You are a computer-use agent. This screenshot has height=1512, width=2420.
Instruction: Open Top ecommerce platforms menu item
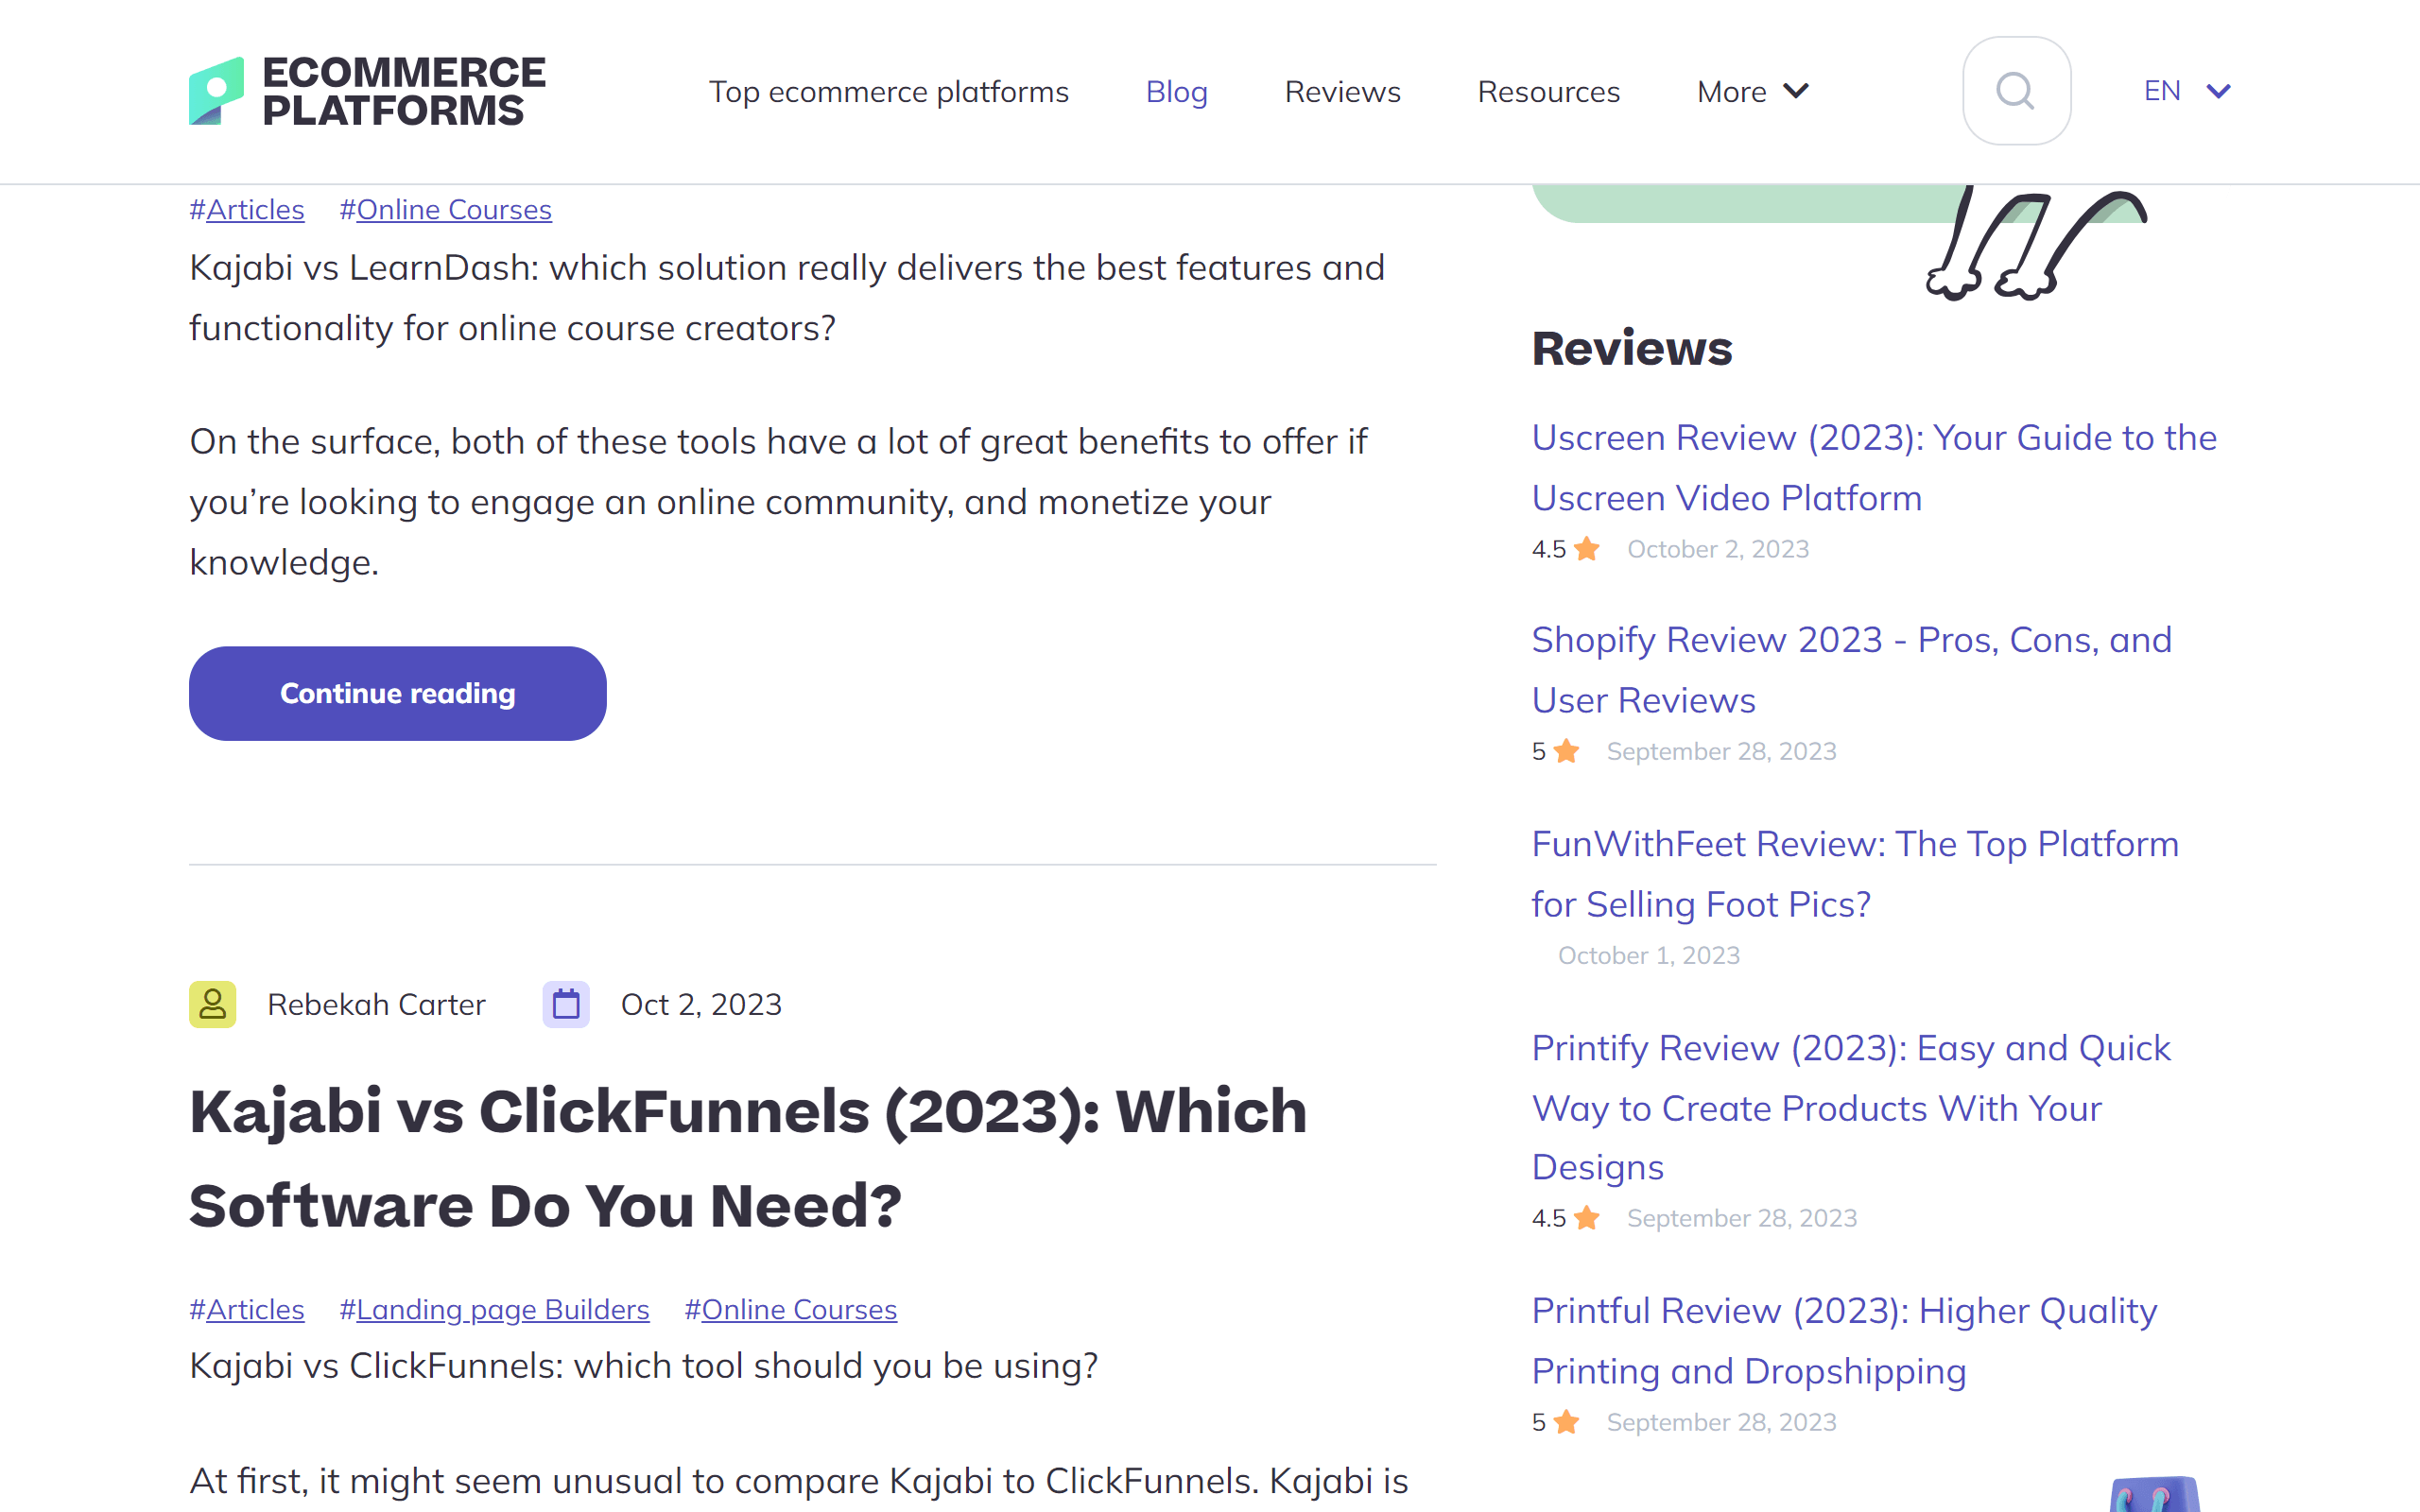(x=889, y=91)
